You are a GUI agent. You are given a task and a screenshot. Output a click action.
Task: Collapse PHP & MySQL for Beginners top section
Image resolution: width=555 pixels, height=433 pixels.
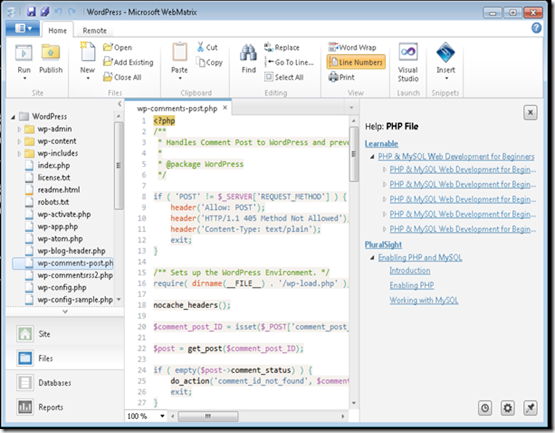372,156
